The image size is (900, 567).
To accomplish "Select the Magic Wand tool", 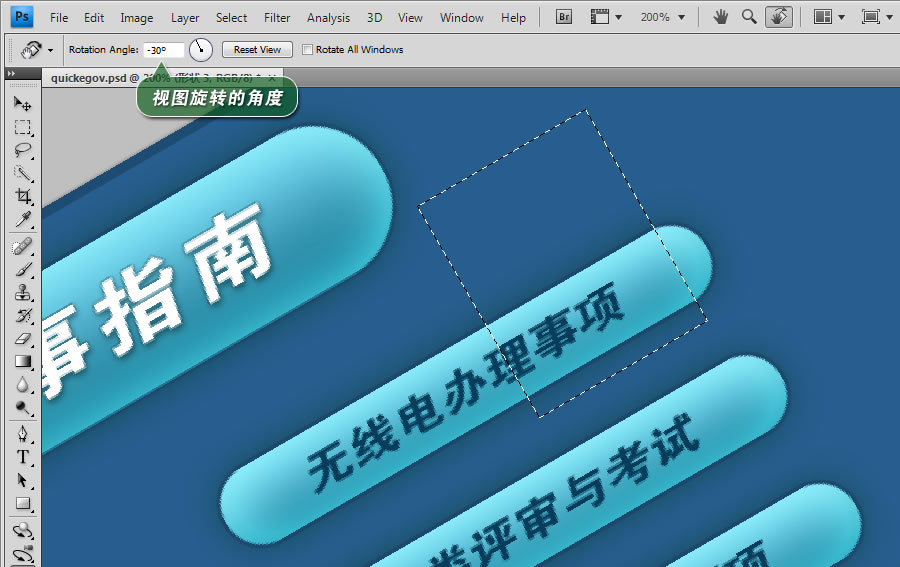I will pos(23,173).
